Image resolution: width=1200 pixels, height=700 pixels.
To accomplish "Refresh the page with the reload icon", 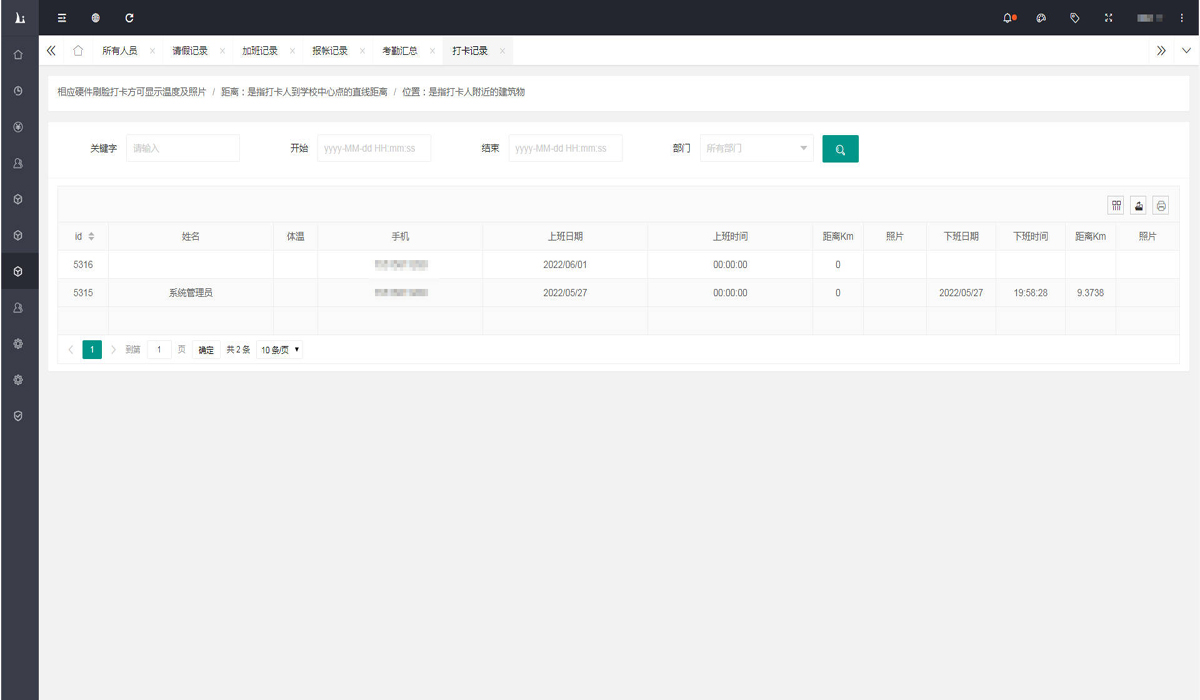I will click(129, 18).
